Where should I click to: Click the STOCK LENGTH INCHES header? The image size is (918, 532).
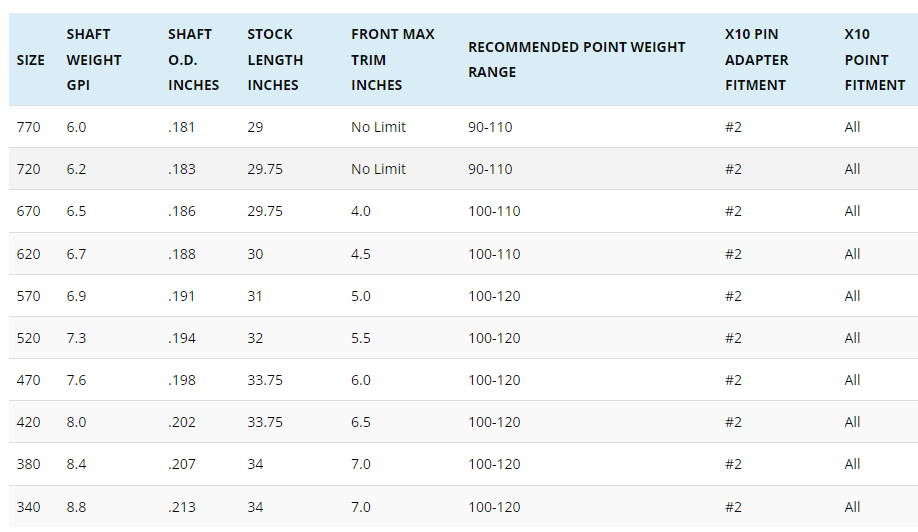coord(275,60)
